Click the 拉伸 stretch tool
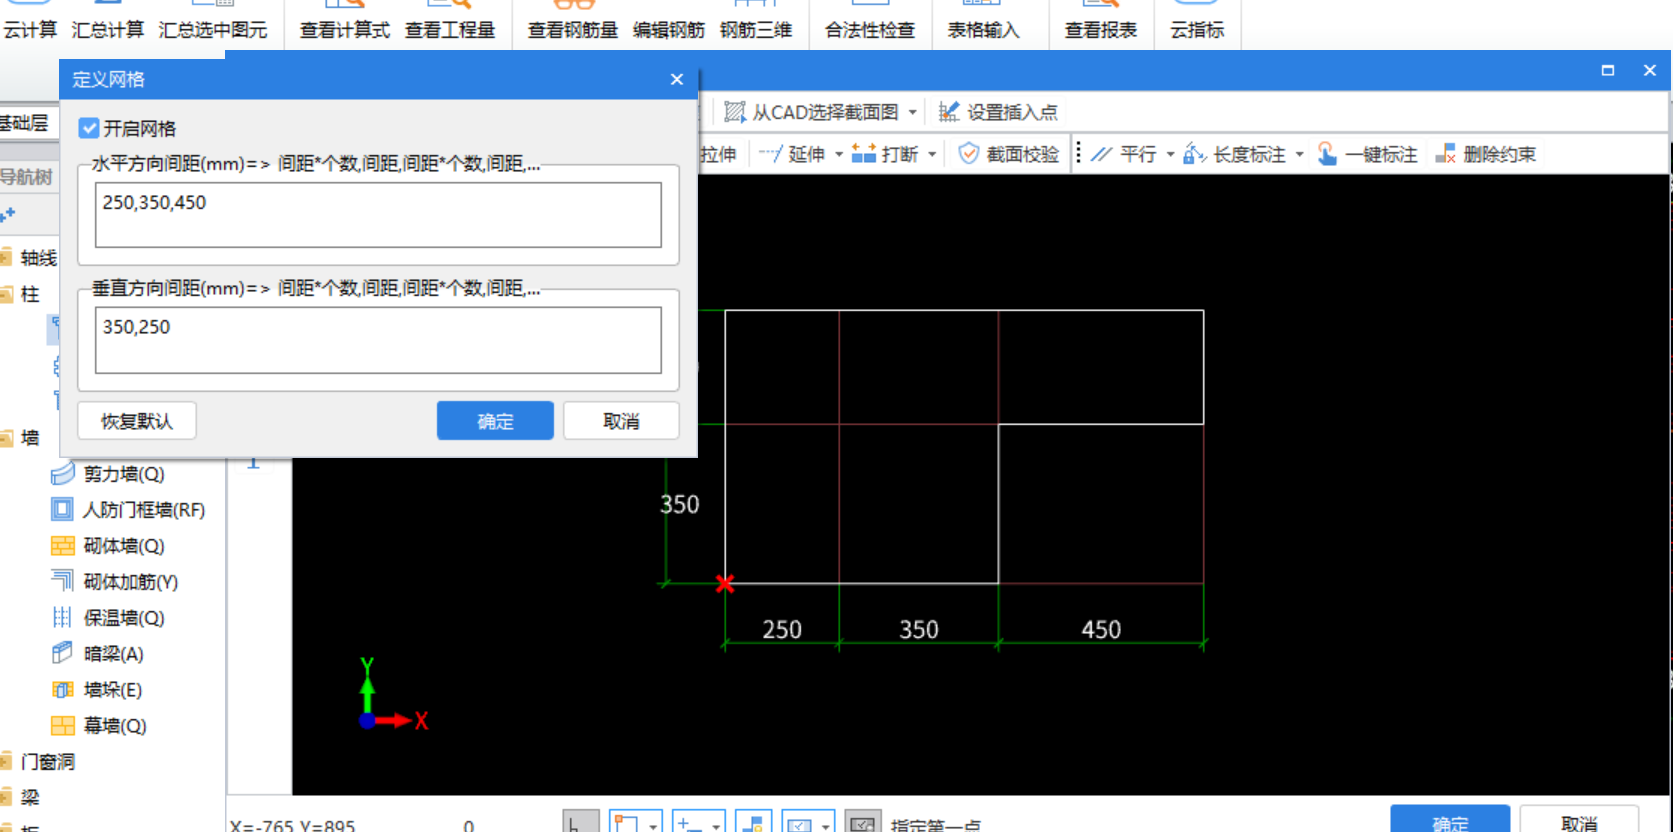 (x=718, y=154)
